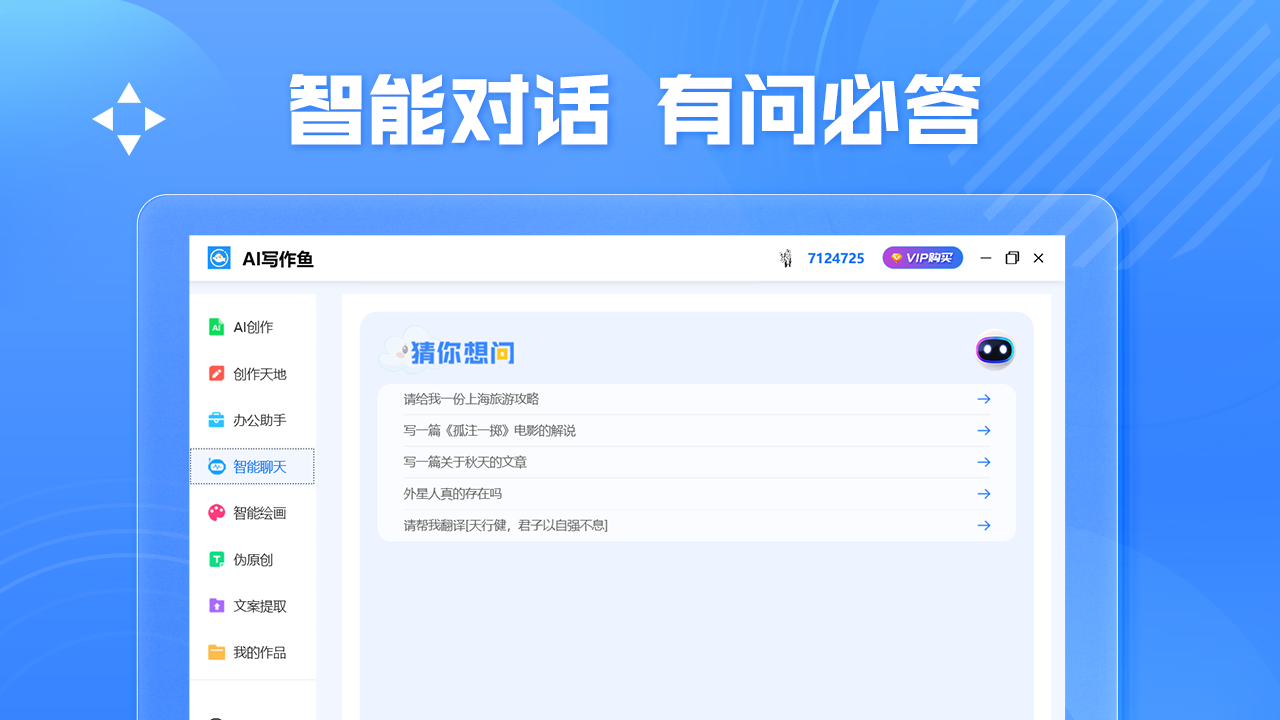This screenshot has width=1280, height=720.
Task: Select the AI创作 sidebar icon
Action: tap(217, 327)
